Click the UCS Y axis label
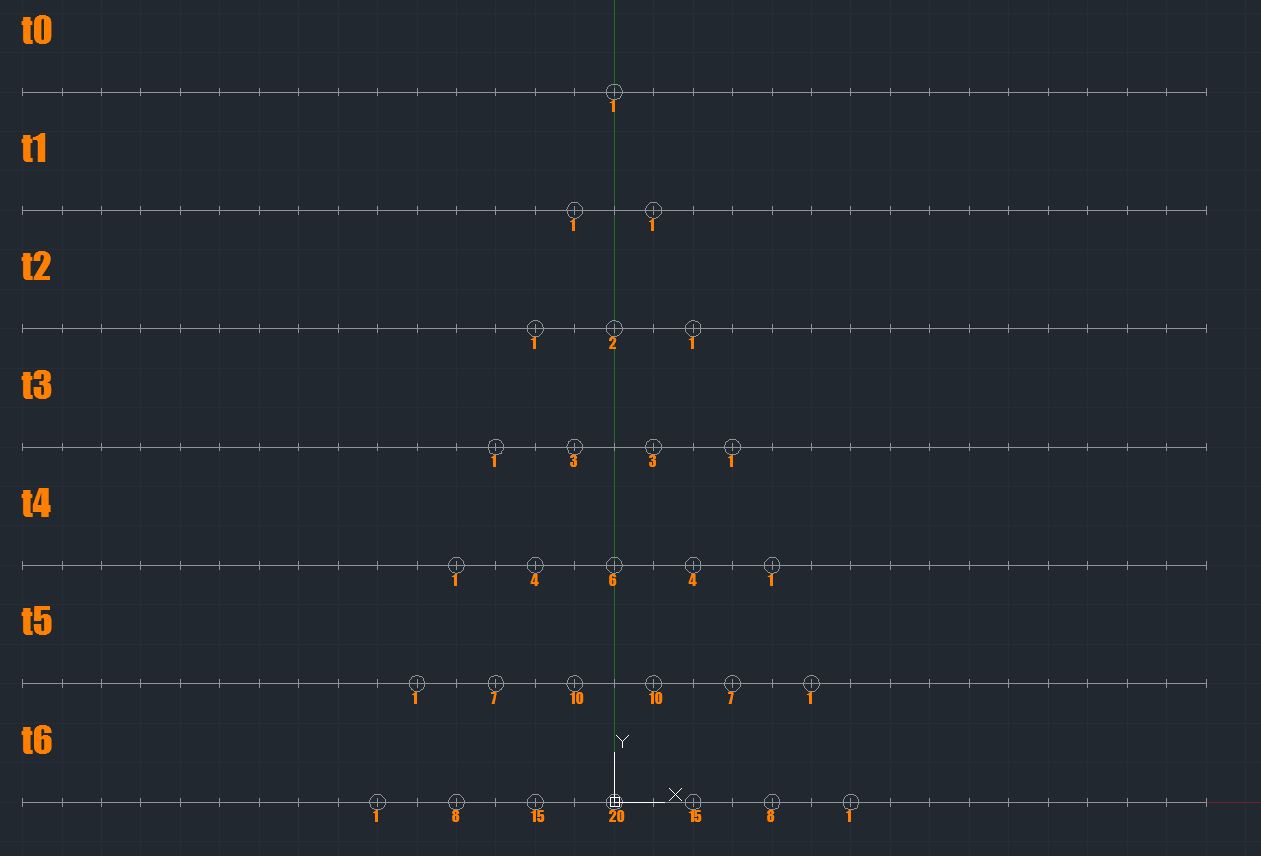The height and width of the screenshot is (856, 1261). click(x=622, y=741)
